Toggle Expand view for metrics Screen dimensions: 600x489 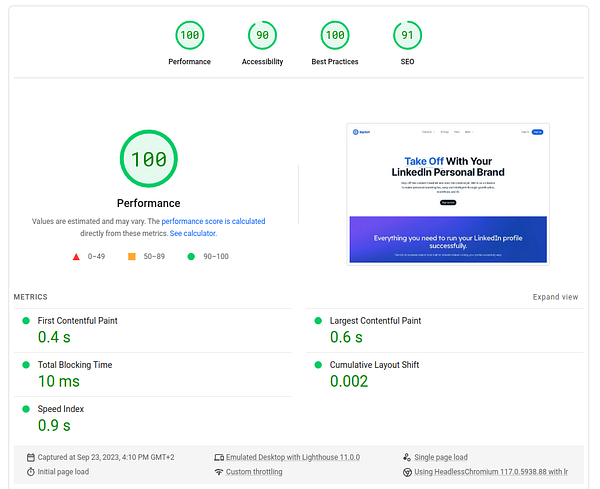tap(555, 297)
